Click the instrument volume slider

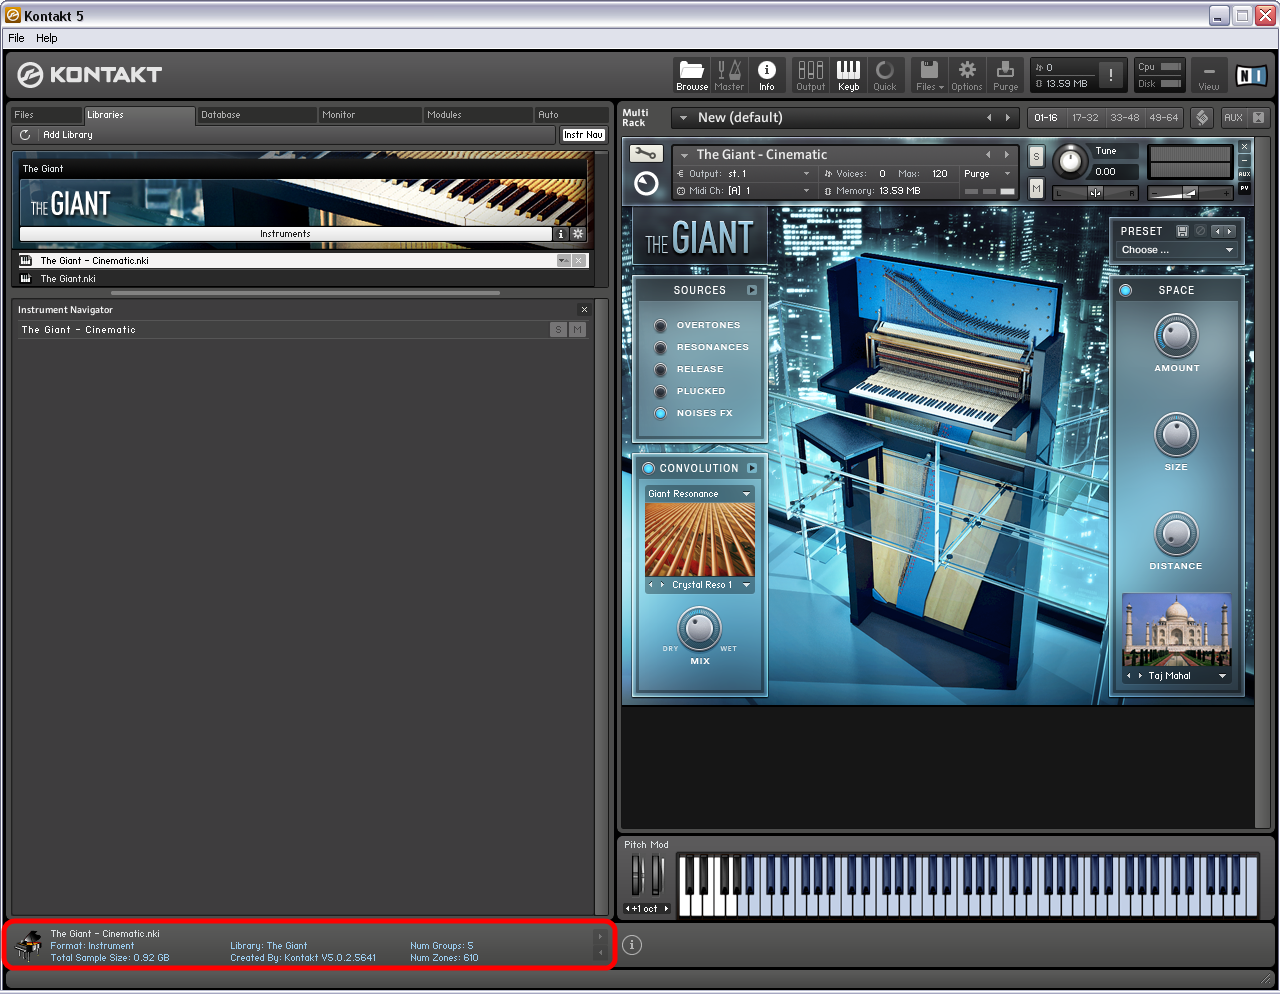click(x=1189, y=193)
